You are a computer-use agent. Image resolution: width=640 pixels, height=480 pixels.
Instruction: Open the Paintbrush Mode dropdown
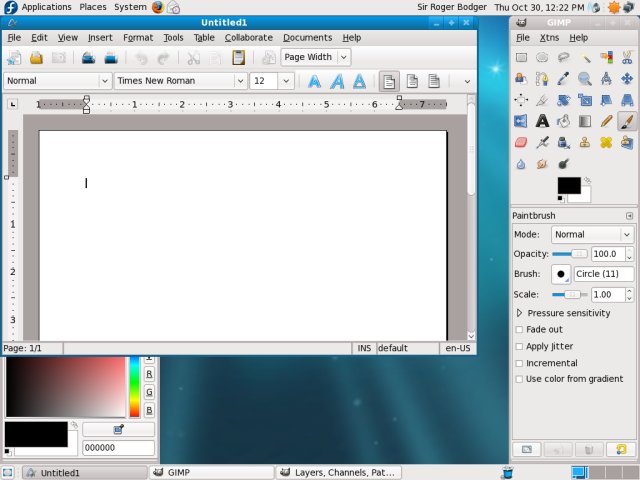(x=593, y=234)
